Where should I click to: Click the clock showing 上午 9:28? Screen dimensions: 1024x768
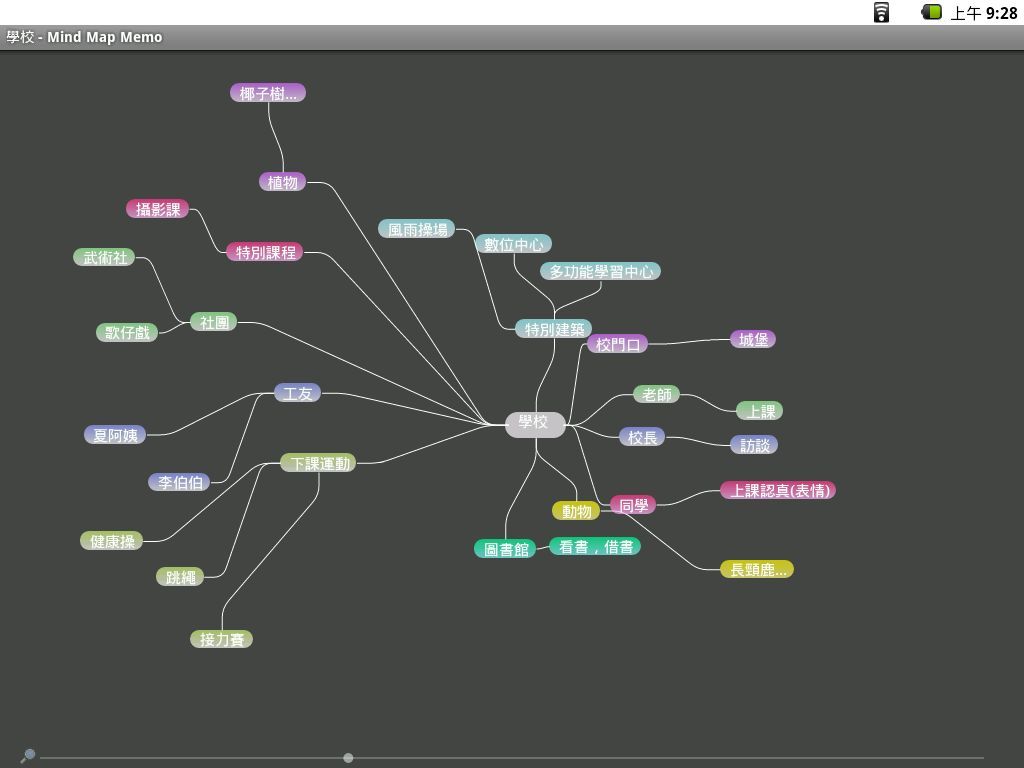click(x=983, y=13)
